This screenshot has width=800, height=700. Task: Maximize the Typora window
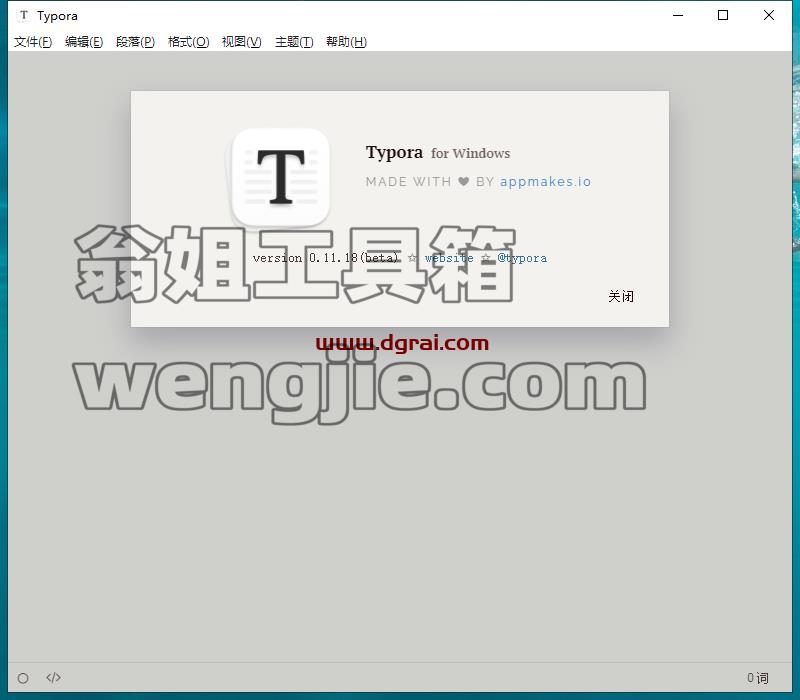723,15
